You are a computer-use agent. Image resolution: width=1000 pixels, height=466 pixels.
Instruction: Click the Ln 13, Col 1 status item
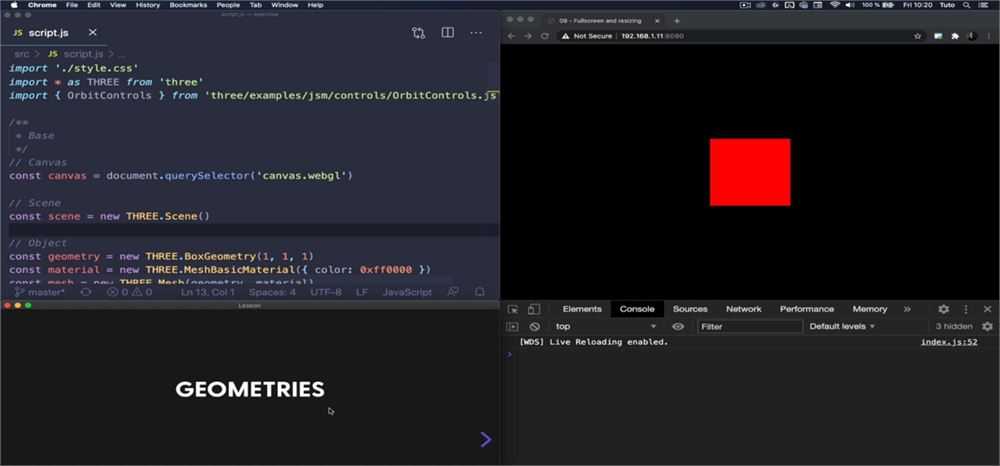[x=208, y=292]
